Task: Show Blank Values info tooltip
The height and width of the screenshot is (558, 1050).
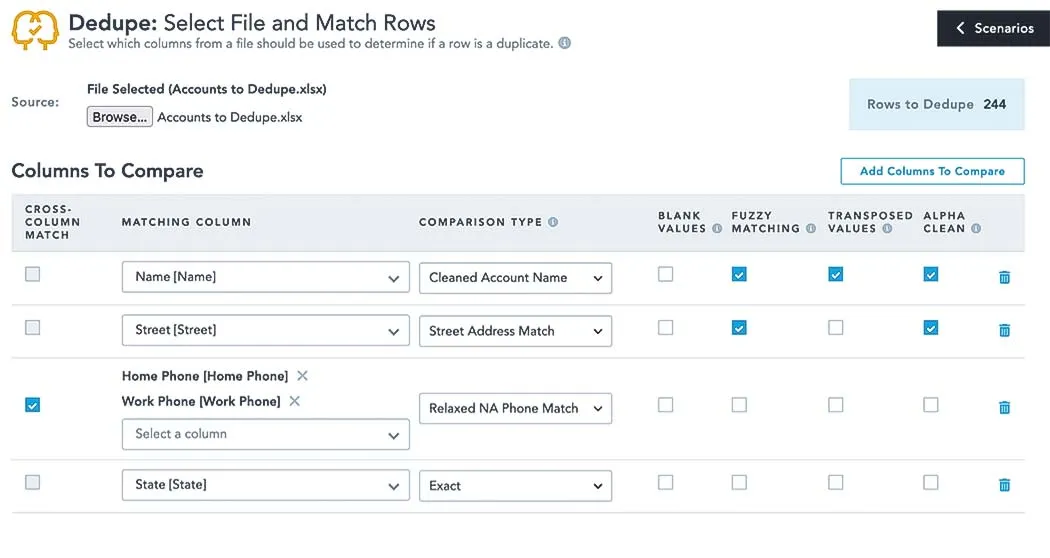Action: click(717, 228)
